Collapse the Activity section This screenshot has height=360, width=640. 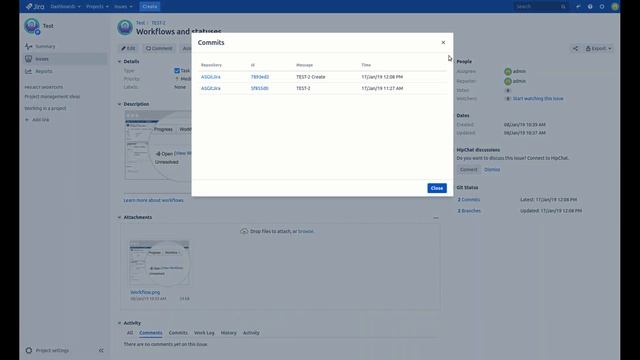pyautogui.click(x=120, y=323)
